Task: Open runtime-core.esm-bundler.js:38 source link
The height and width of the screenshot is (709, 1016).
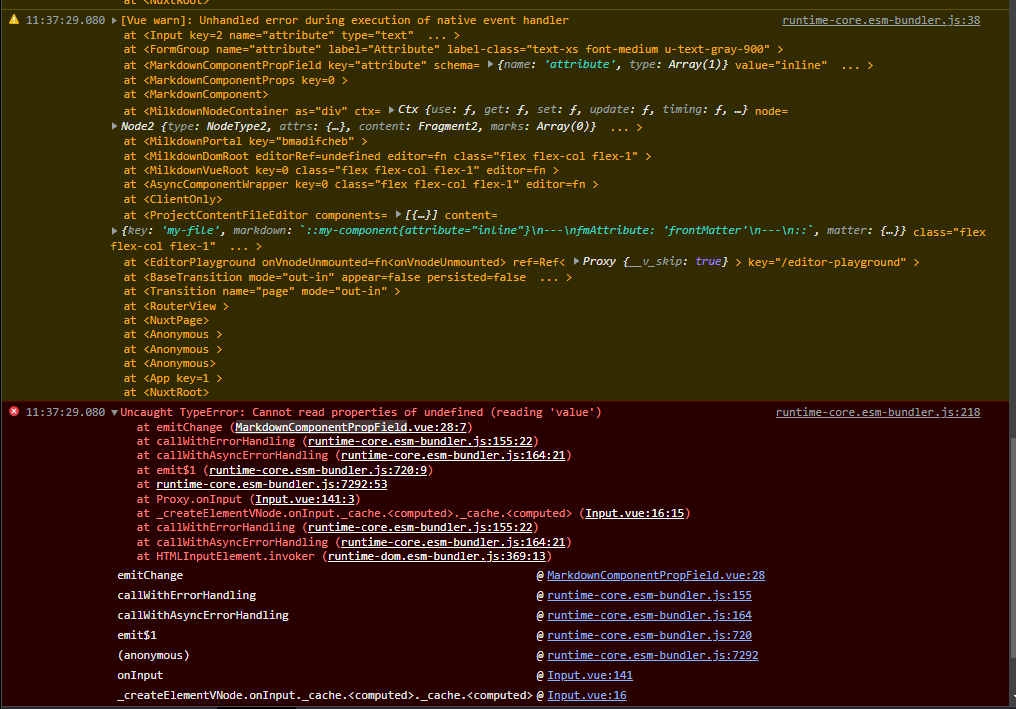Action: (x=881, y=20)
